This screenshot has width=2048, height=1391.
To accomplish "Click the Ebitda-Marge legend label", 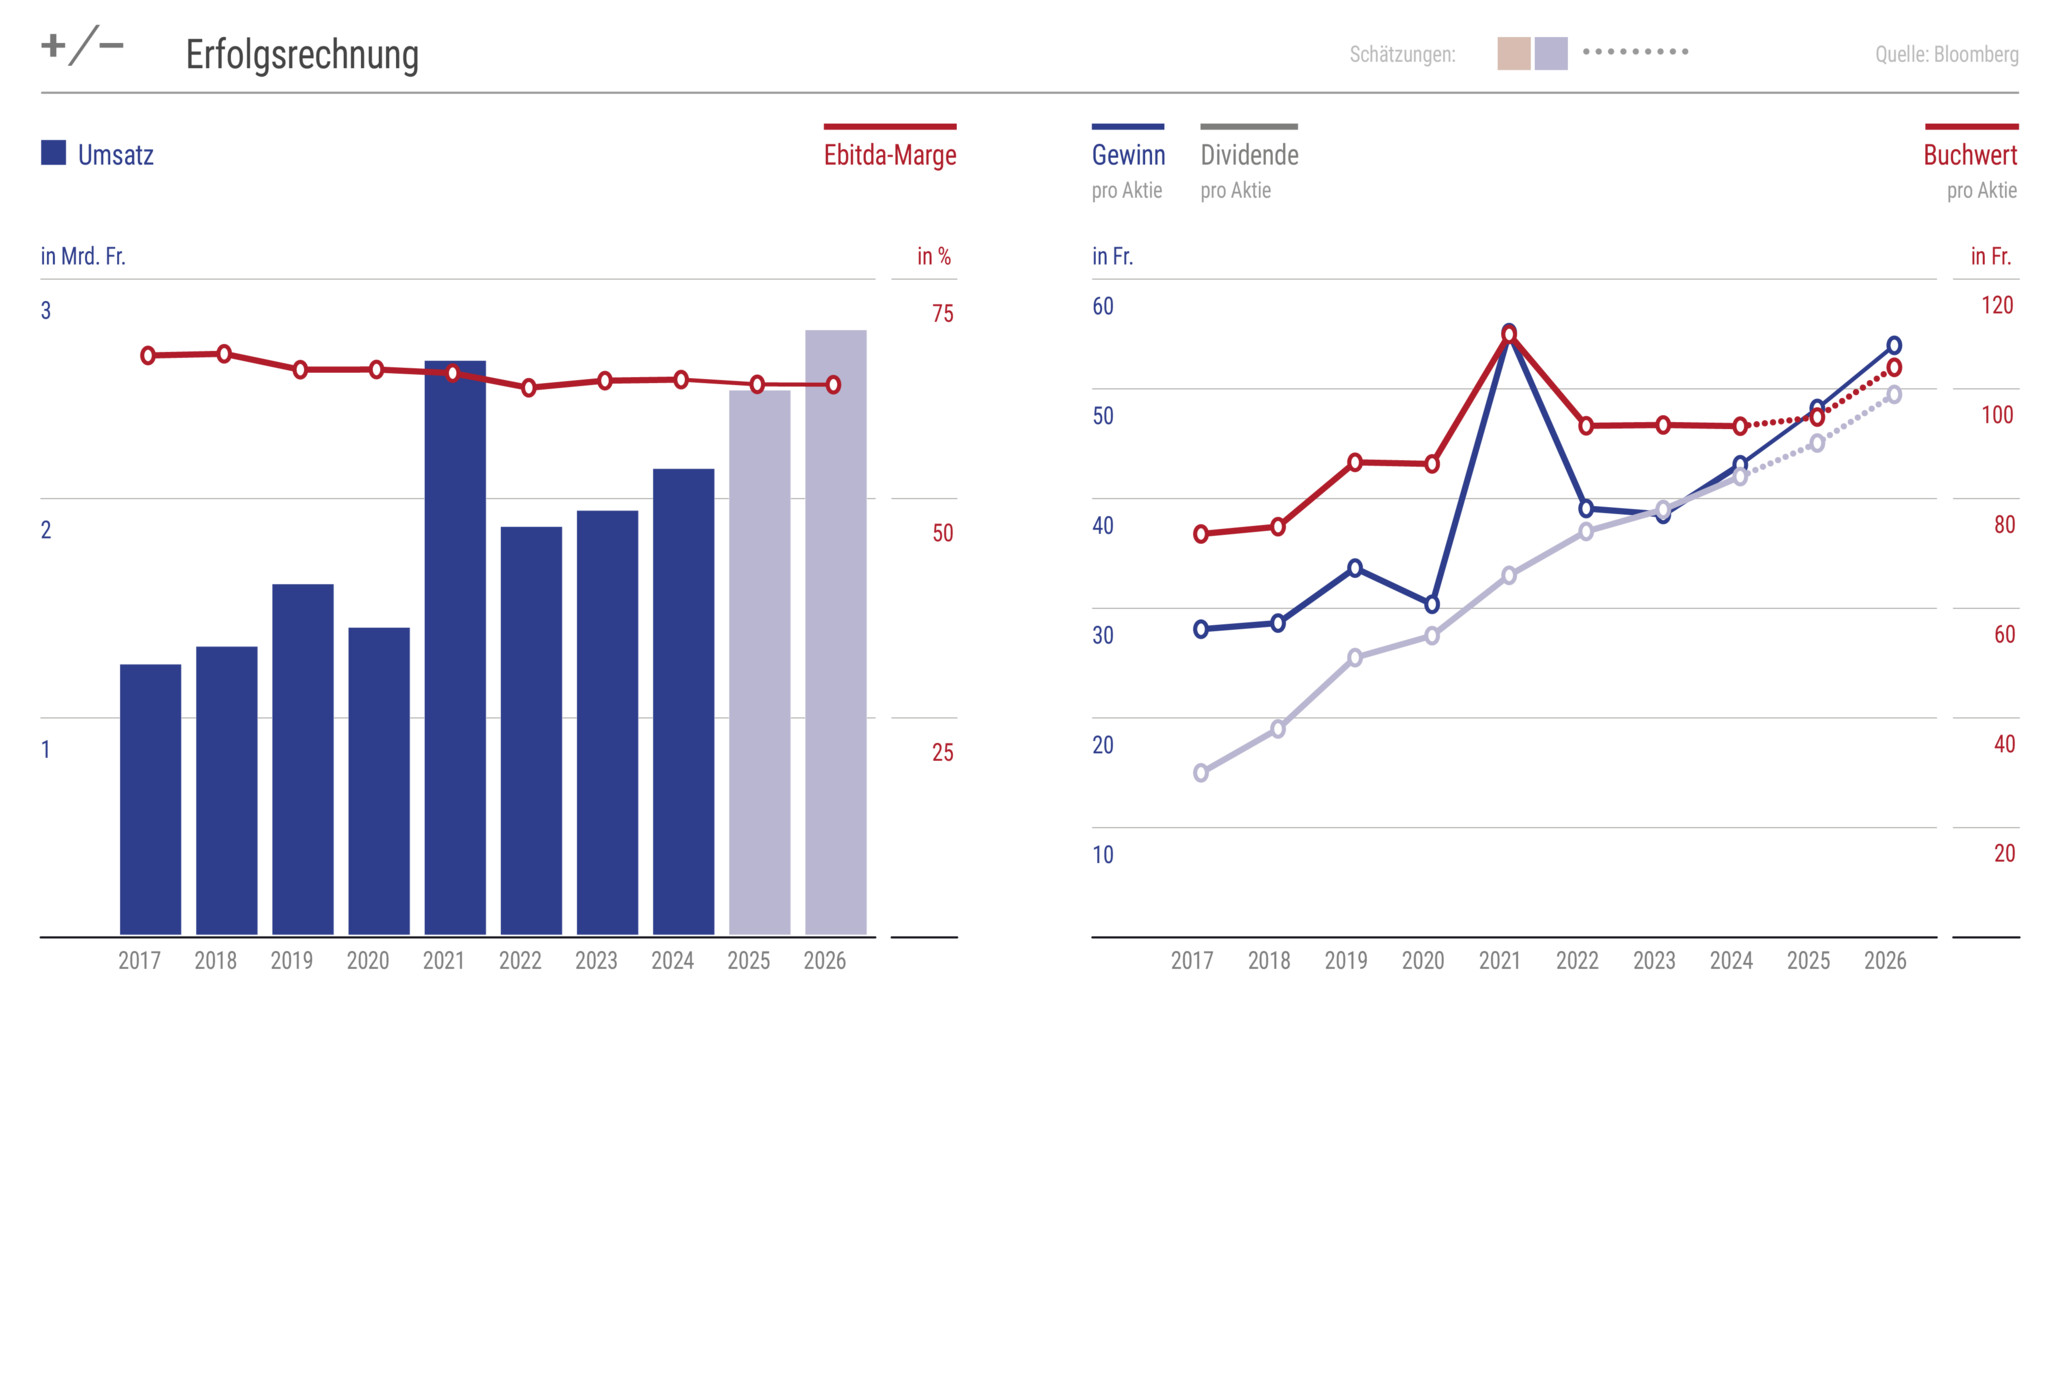I will 889,155.
